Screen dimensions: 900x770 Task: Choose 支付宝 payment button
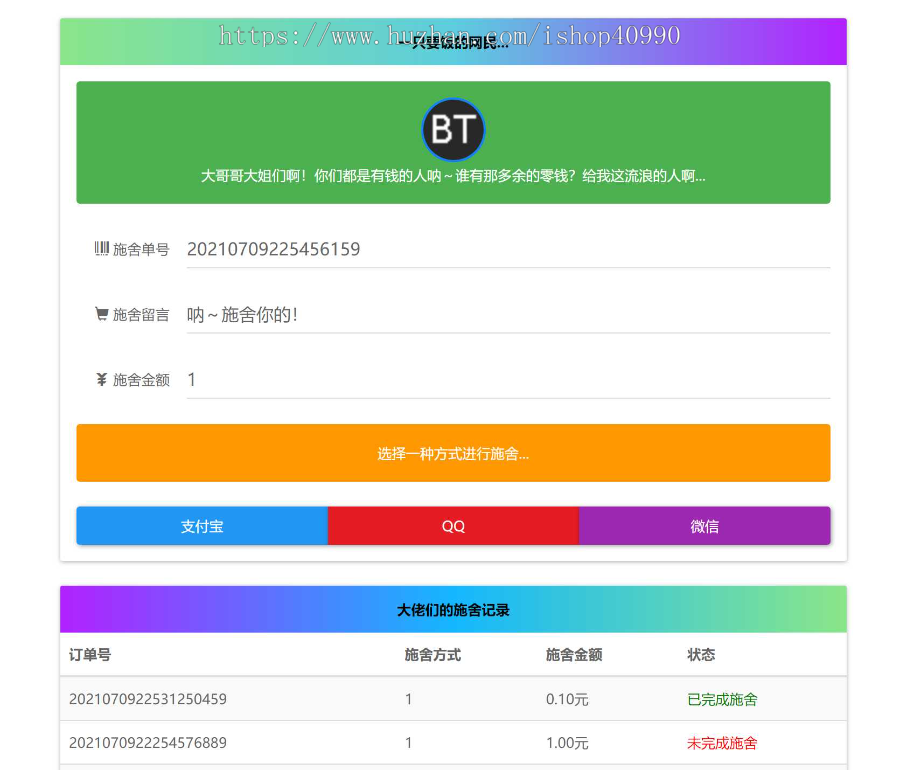click(x=202, y=526)
